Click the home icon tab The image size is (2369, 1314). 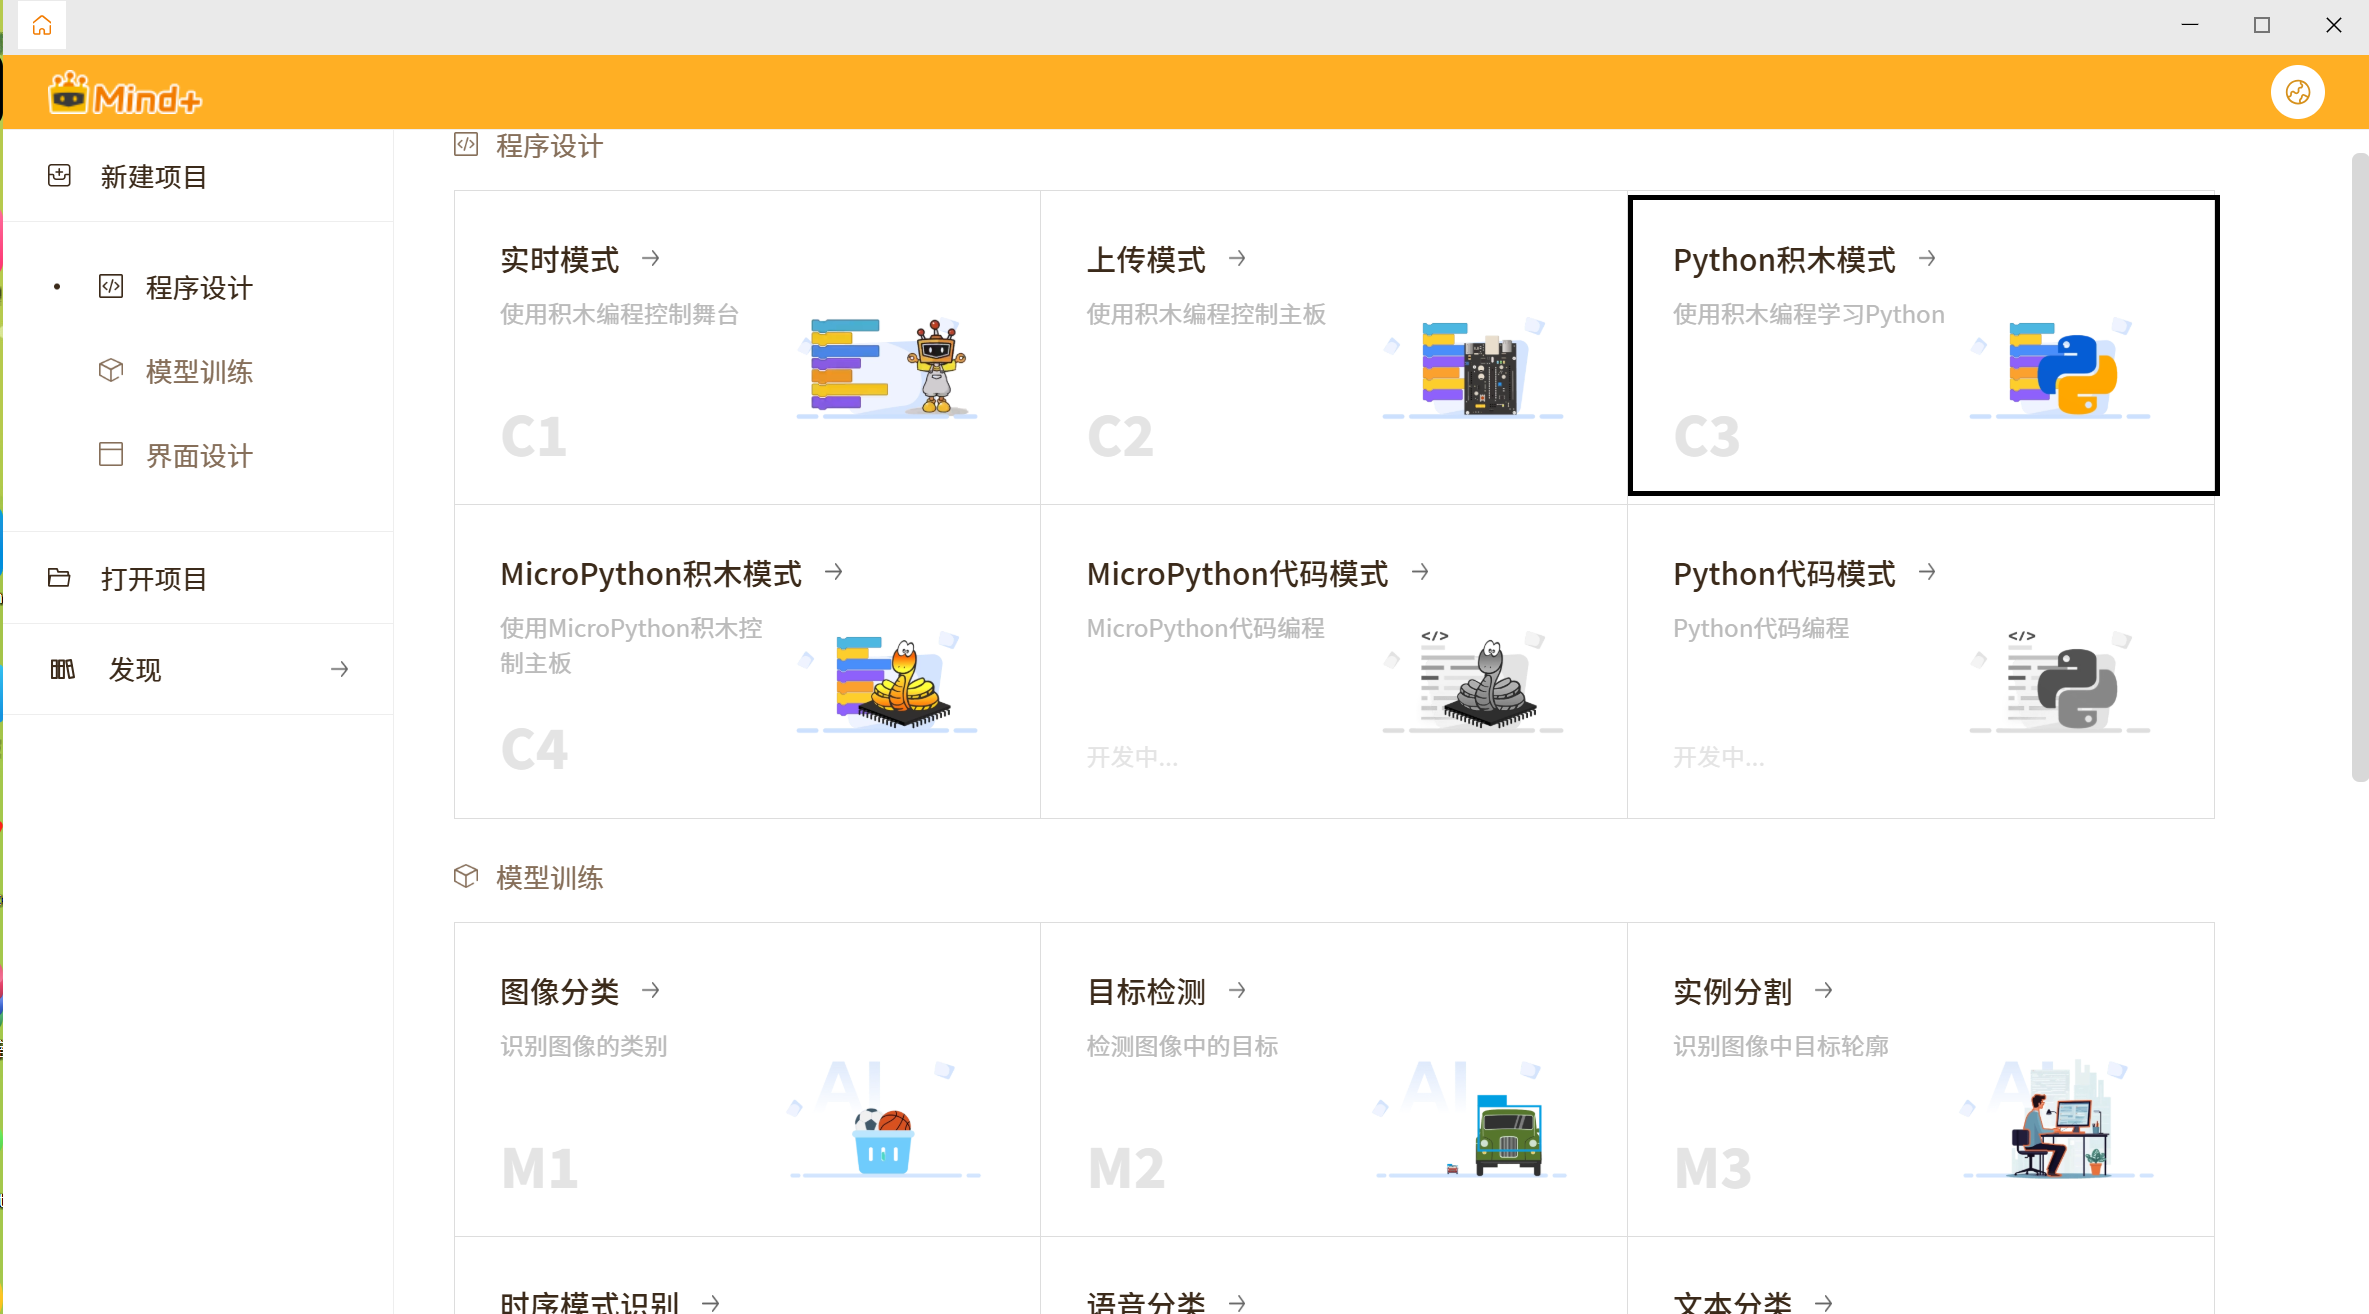[42, 25]
